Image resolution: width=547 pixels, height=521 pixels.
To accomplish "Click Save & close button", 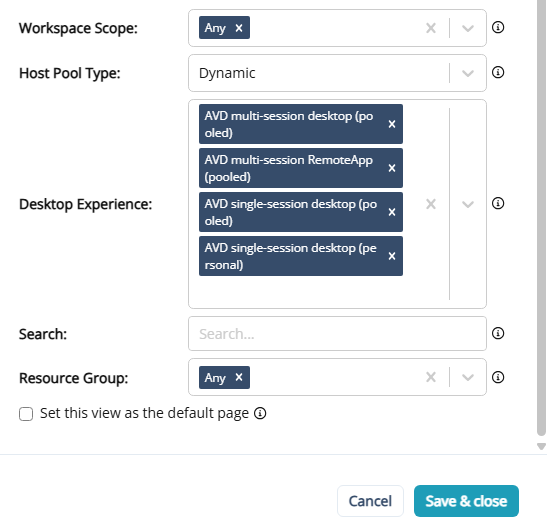I will coord(466,501).
